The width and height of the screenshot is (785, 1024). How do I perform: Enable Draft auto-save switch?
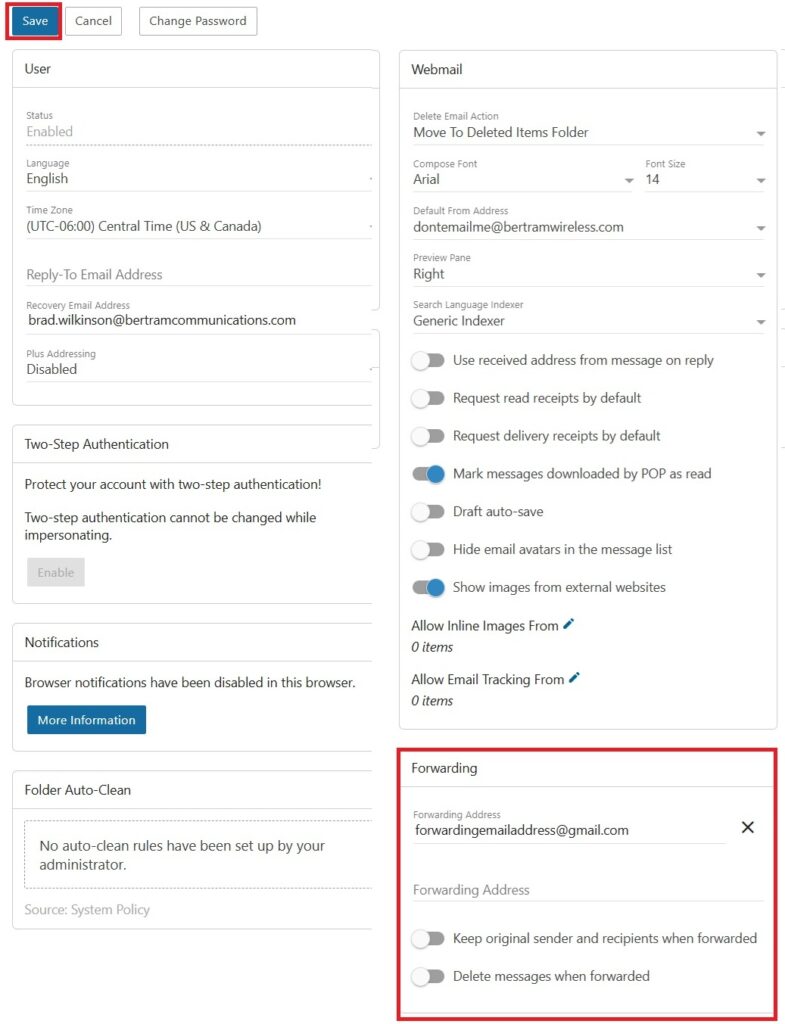(428, 512)
